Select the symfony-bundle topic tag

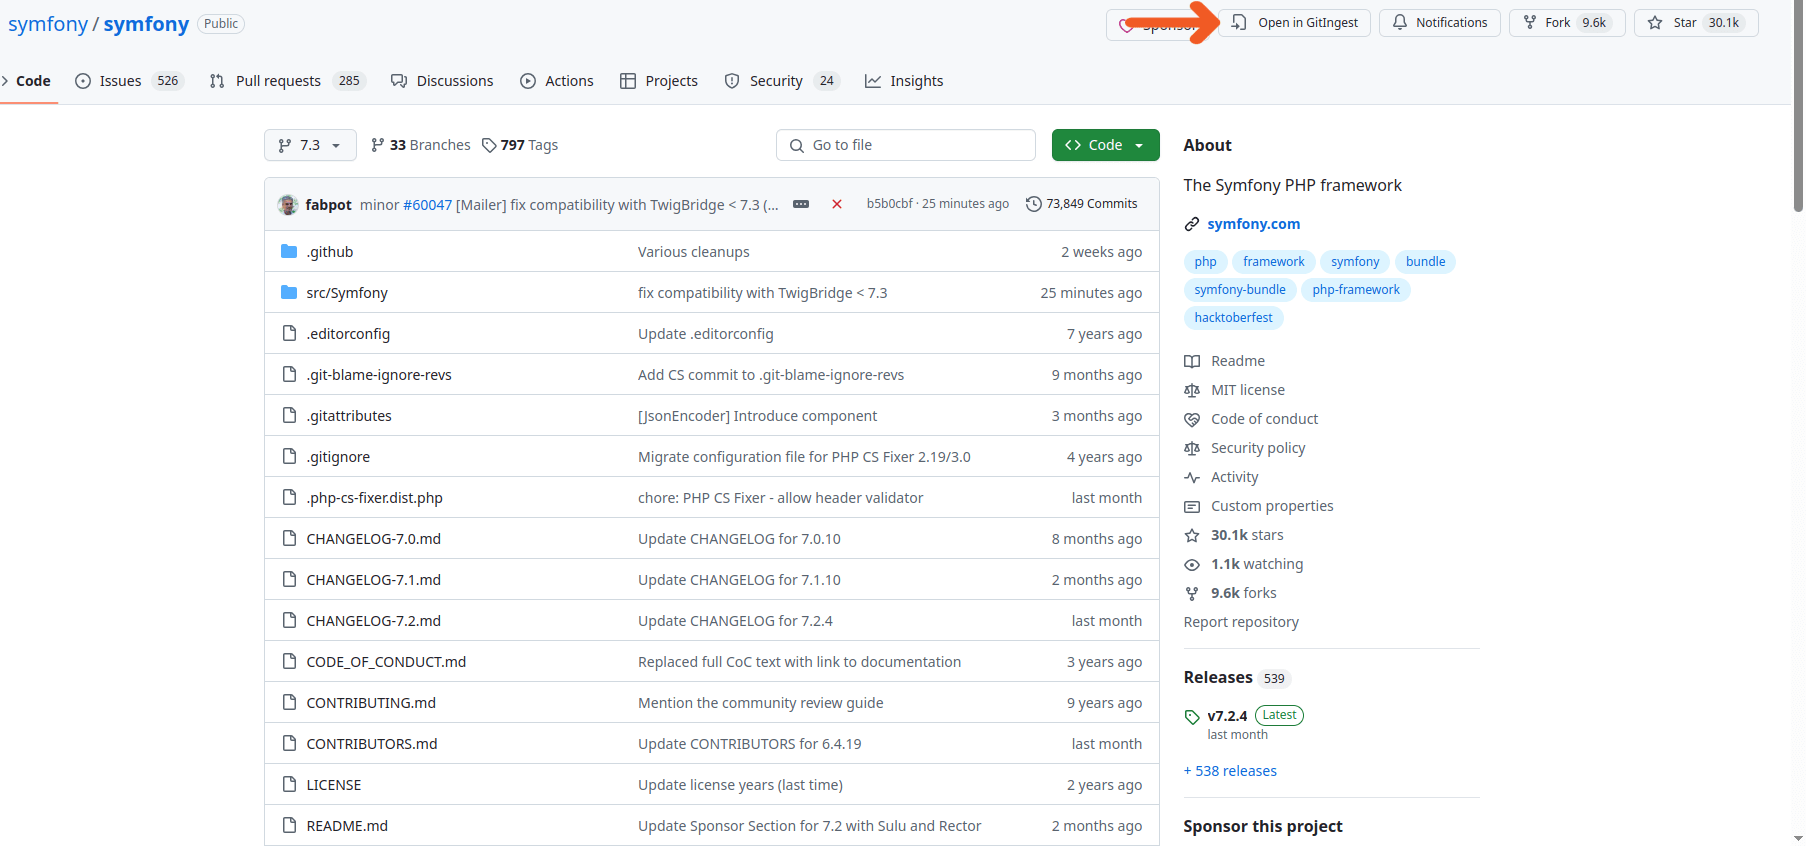click(1240, 290)
